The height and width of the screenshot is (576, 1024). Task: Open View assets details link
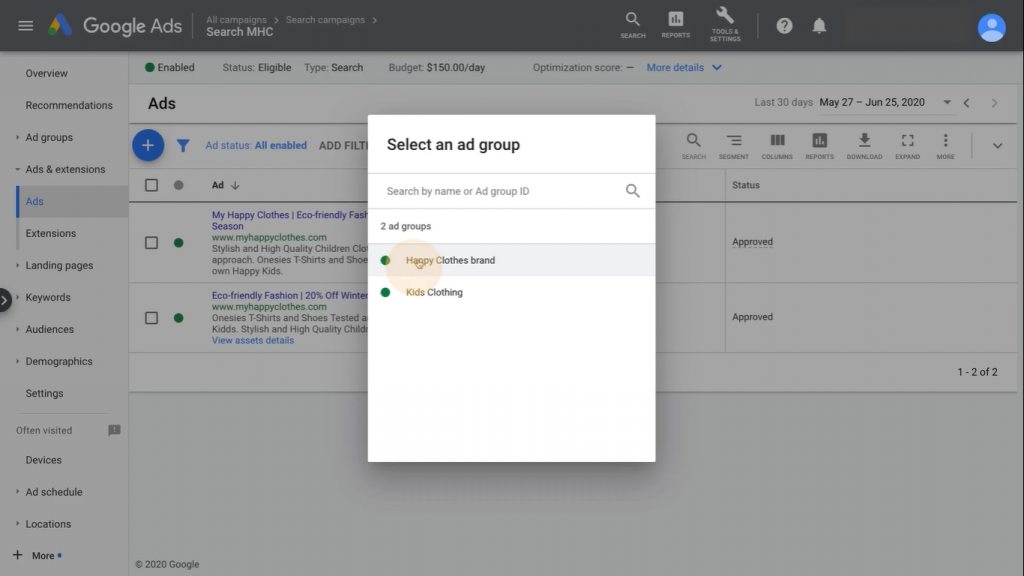click(253, 340)
